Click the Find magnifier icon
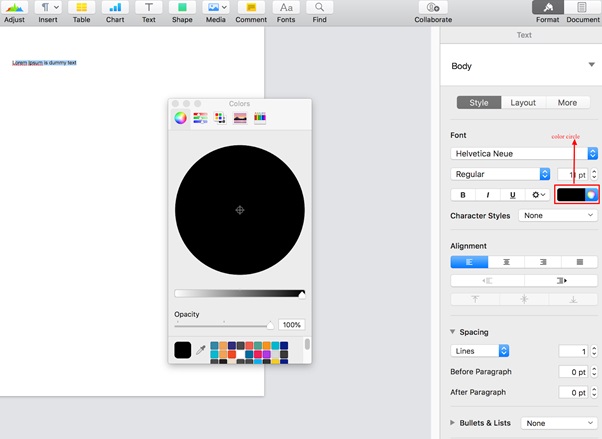The image size is (602, 439). [319, 7]
